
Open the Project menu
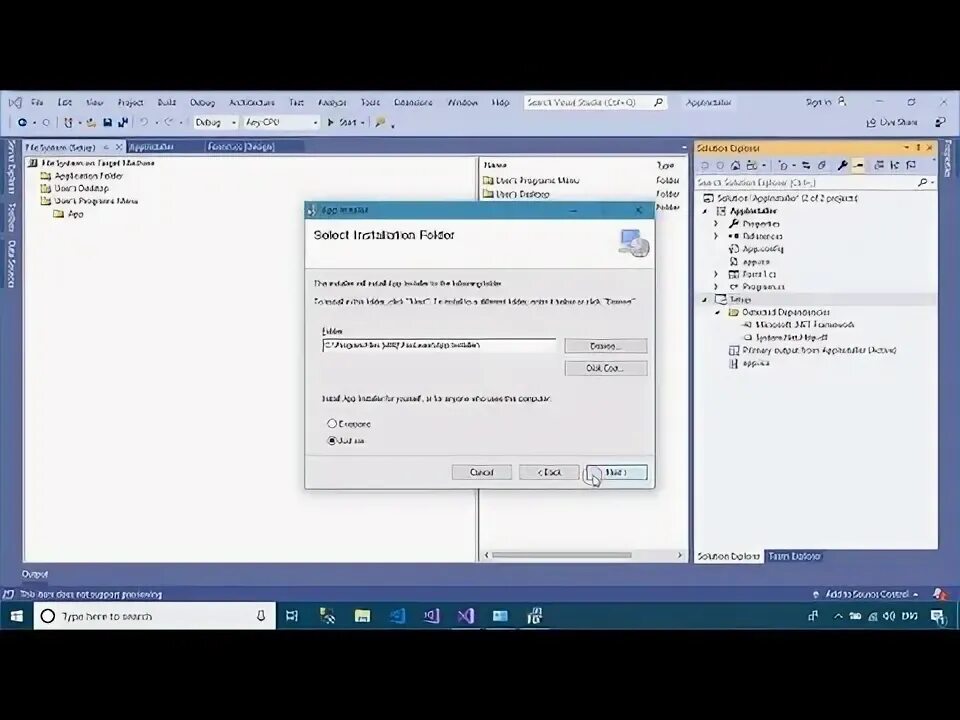pyautogui.click(x=130, y=102)
